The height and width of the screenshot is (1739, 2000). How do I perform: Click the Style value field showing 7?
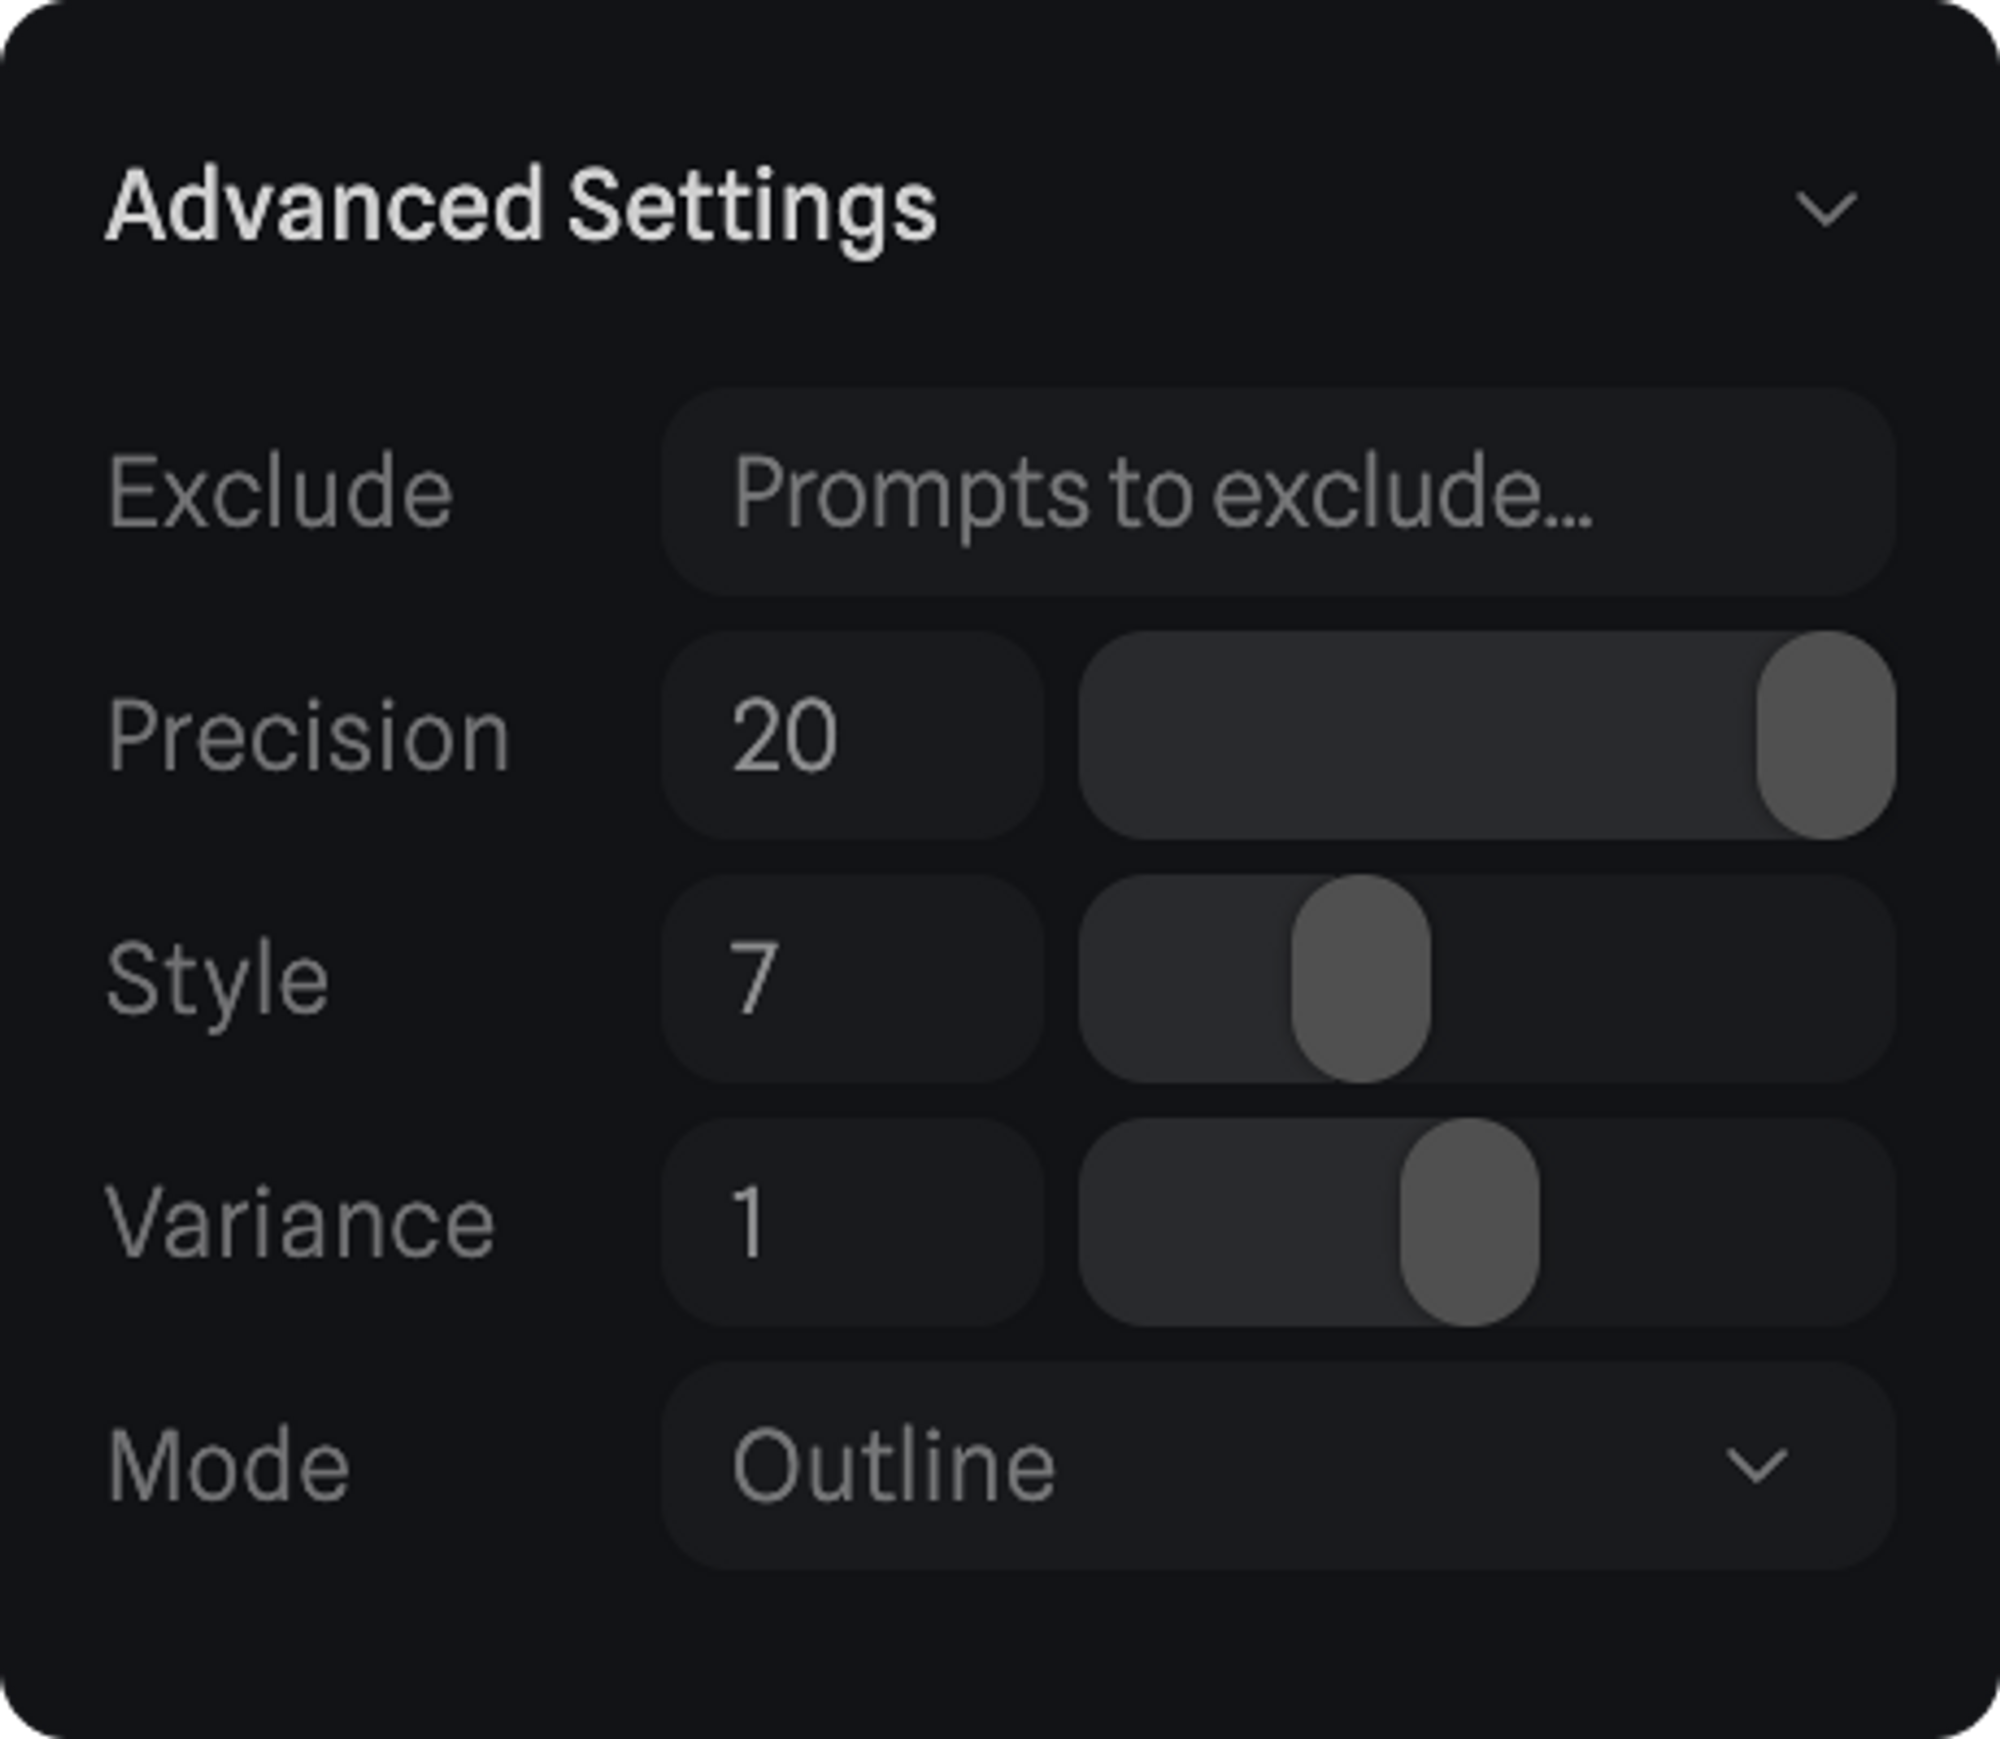coord(852,978)
